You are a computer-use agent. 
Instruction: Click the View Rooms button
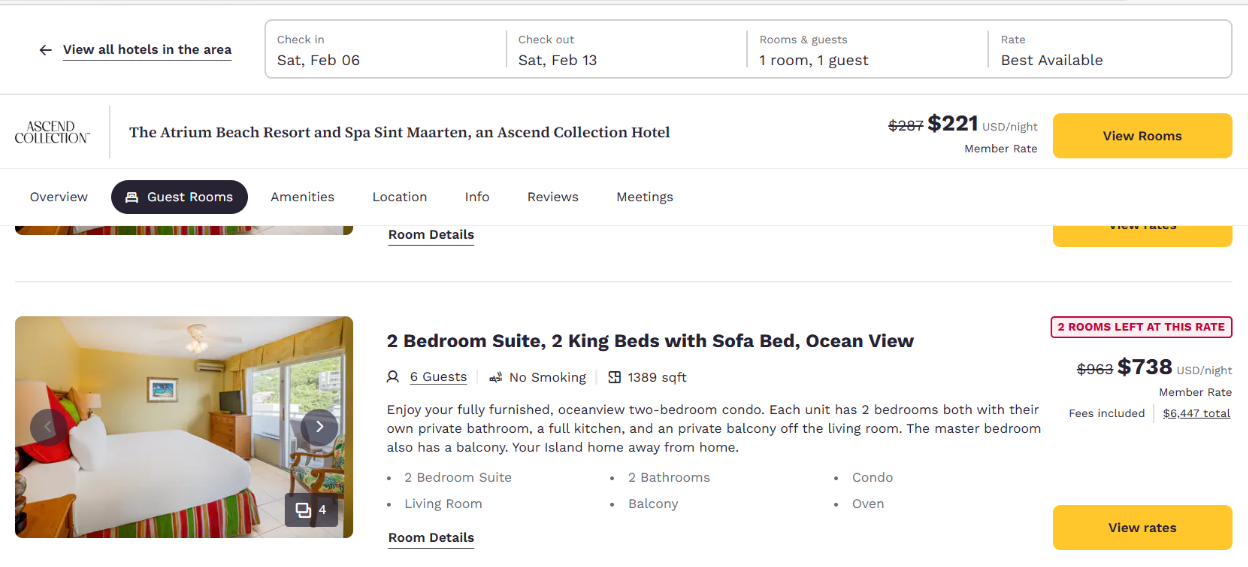pos(1142,136)
